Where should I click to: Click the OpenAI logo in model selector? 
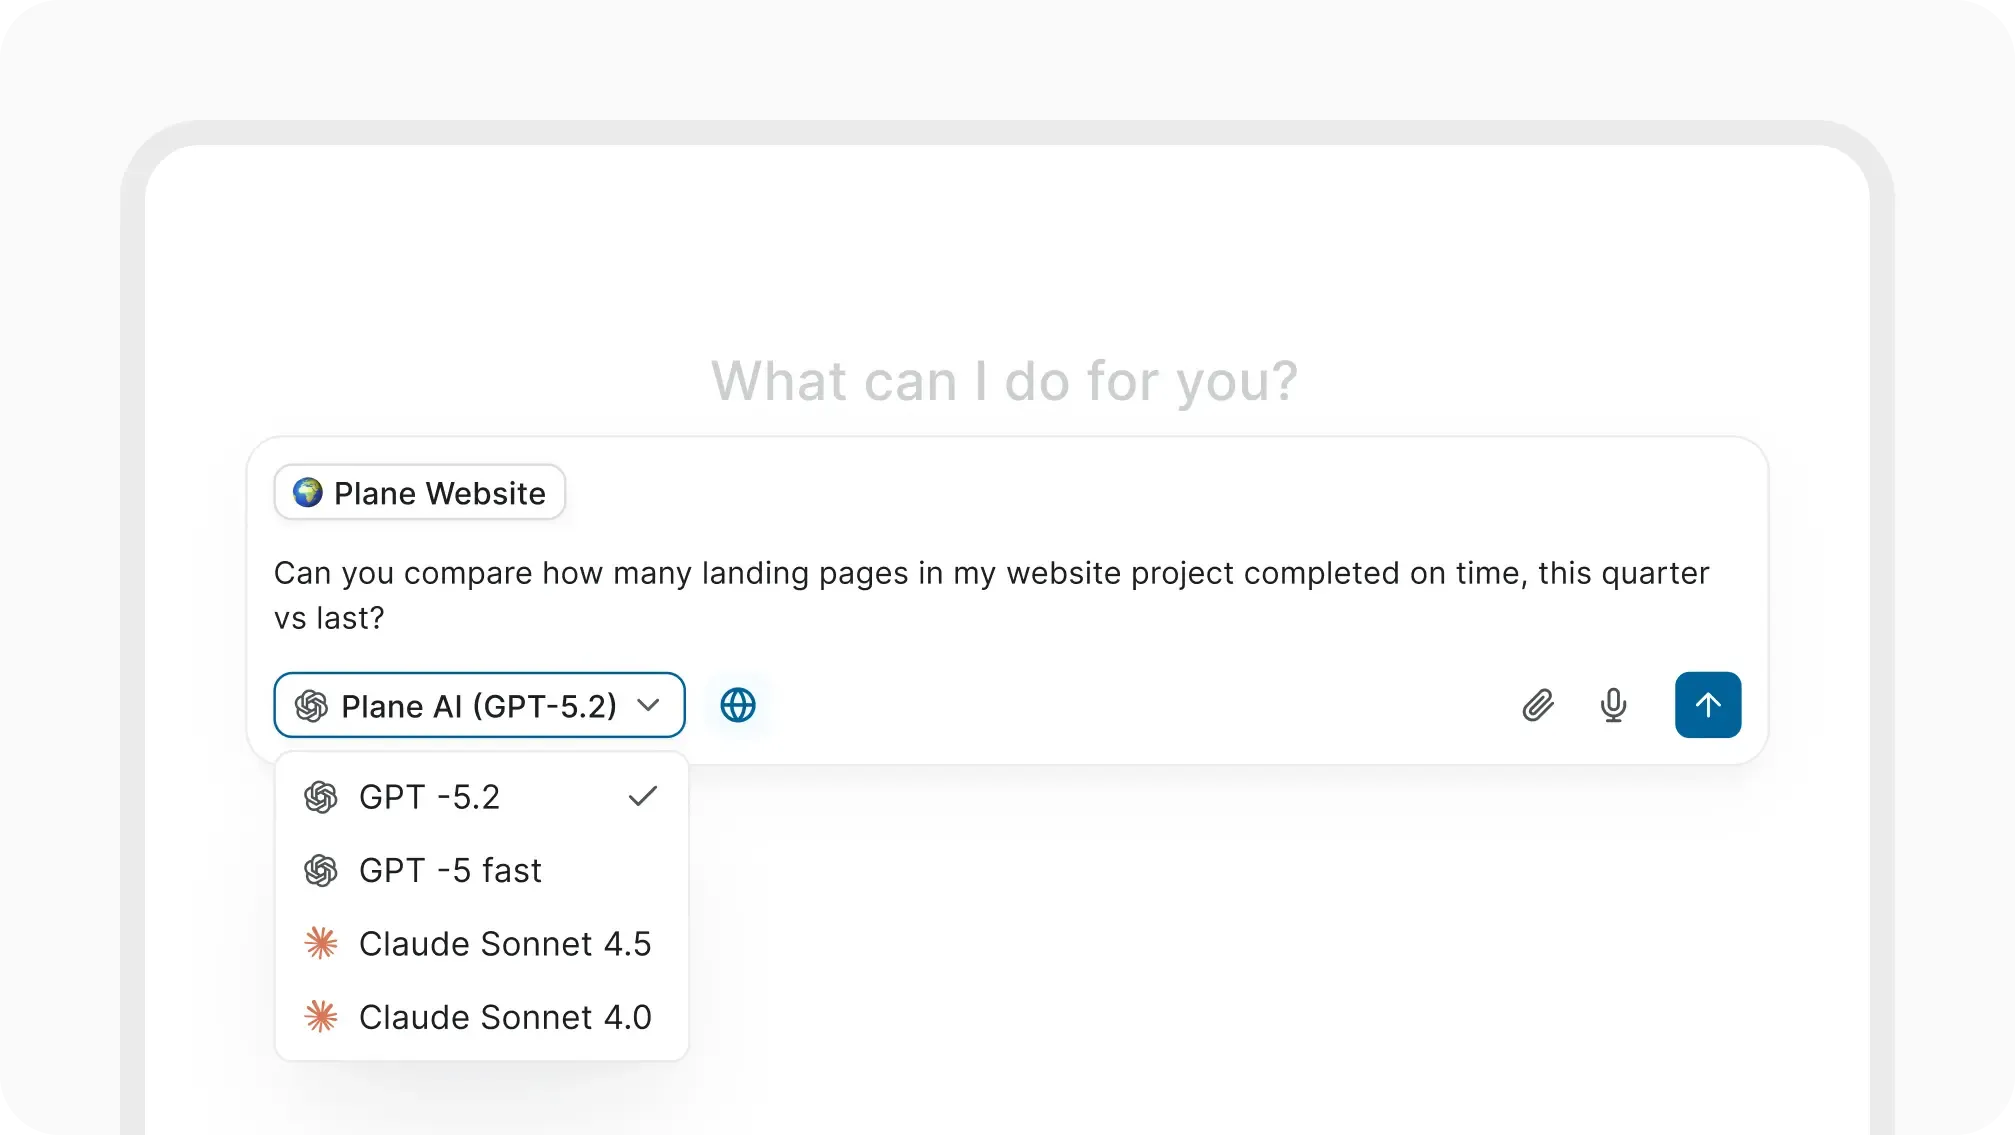311,706
